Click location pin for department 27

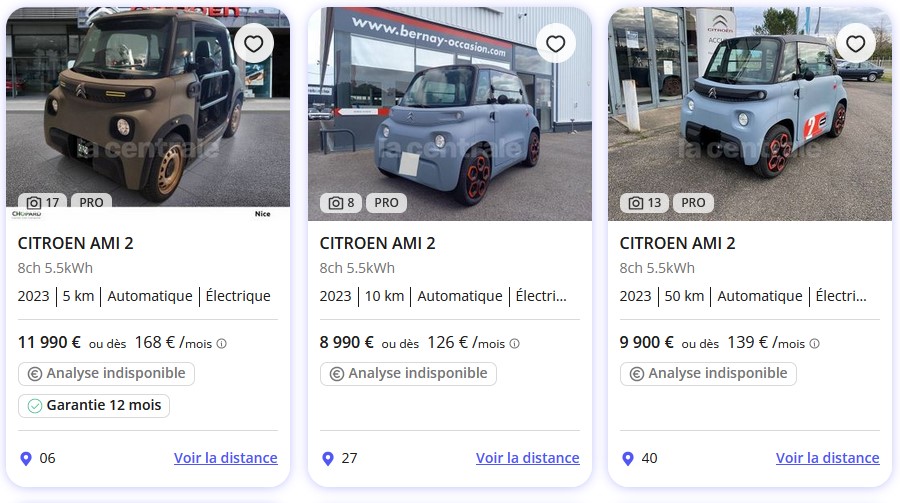pyautogui.click(x=328, y=458)
